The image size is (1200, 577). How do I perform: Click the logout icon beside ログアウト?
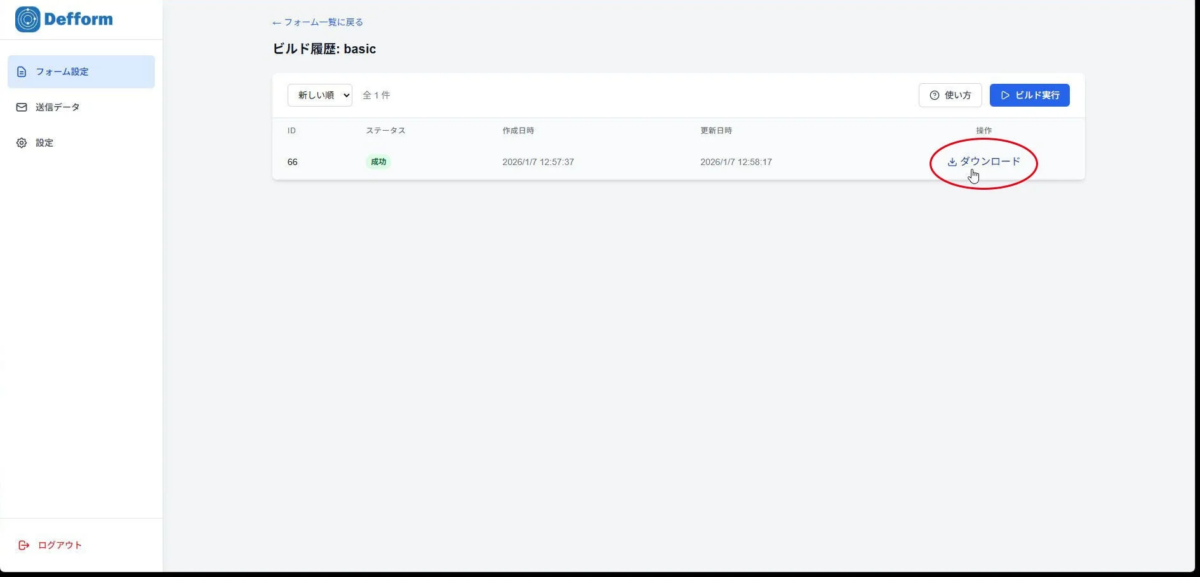[22, 544]
